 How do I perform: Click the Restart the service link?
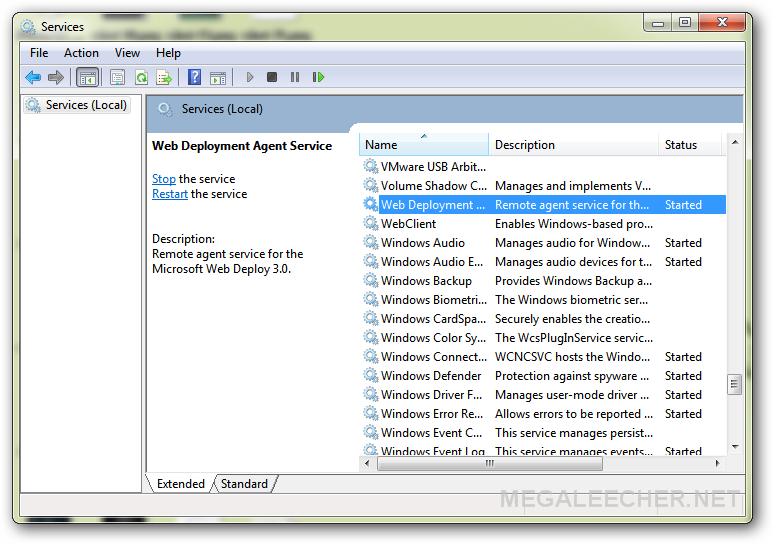tap(170, 194)
